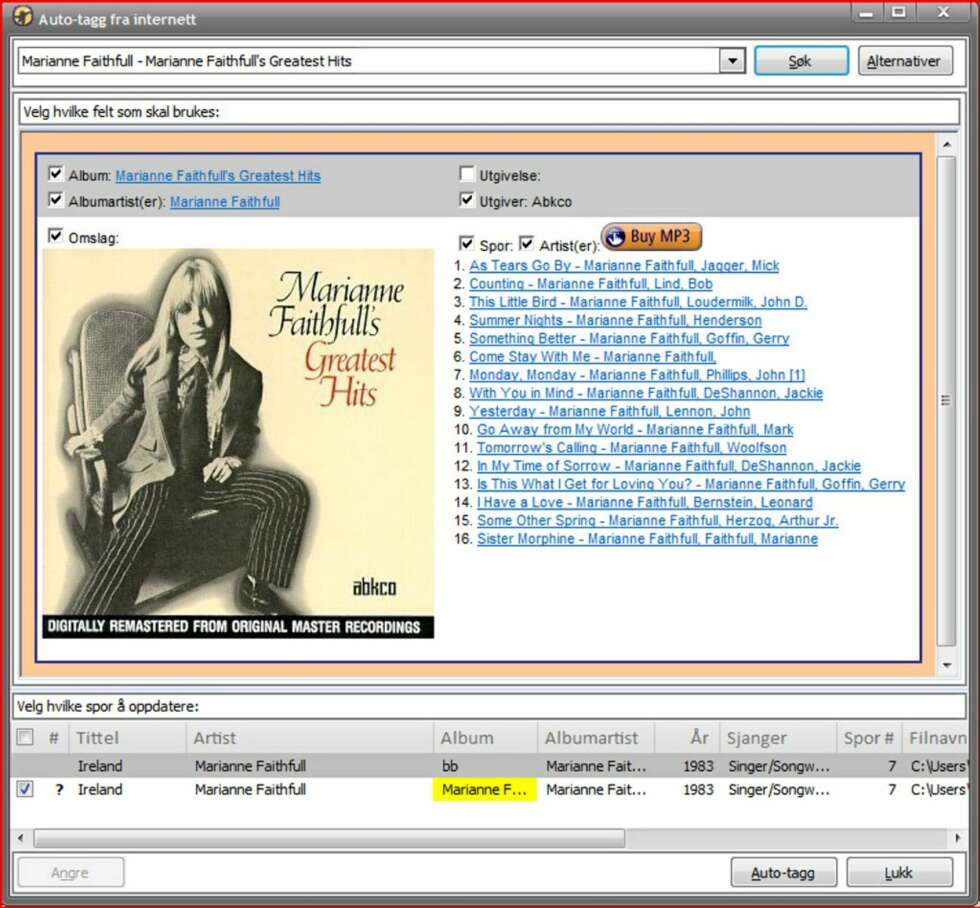Screen dimensions: 980x908
Task: Click the results panel scroll-down arrow
Action: (947, 665)
